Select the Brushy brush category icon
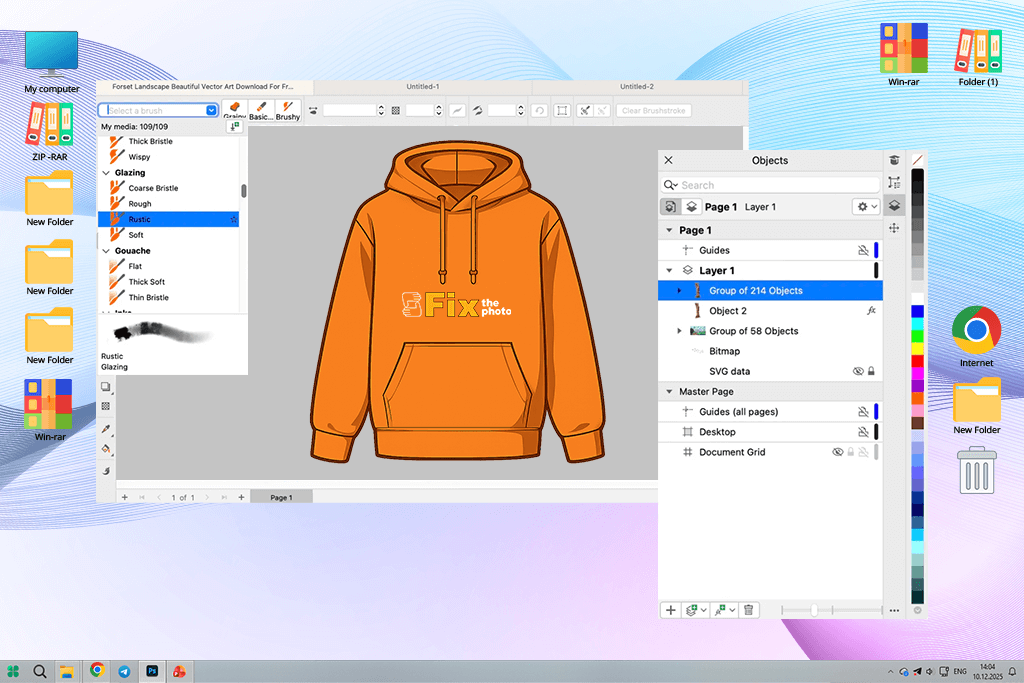The height and width of the screenshot is (683, 1024). 287,109
